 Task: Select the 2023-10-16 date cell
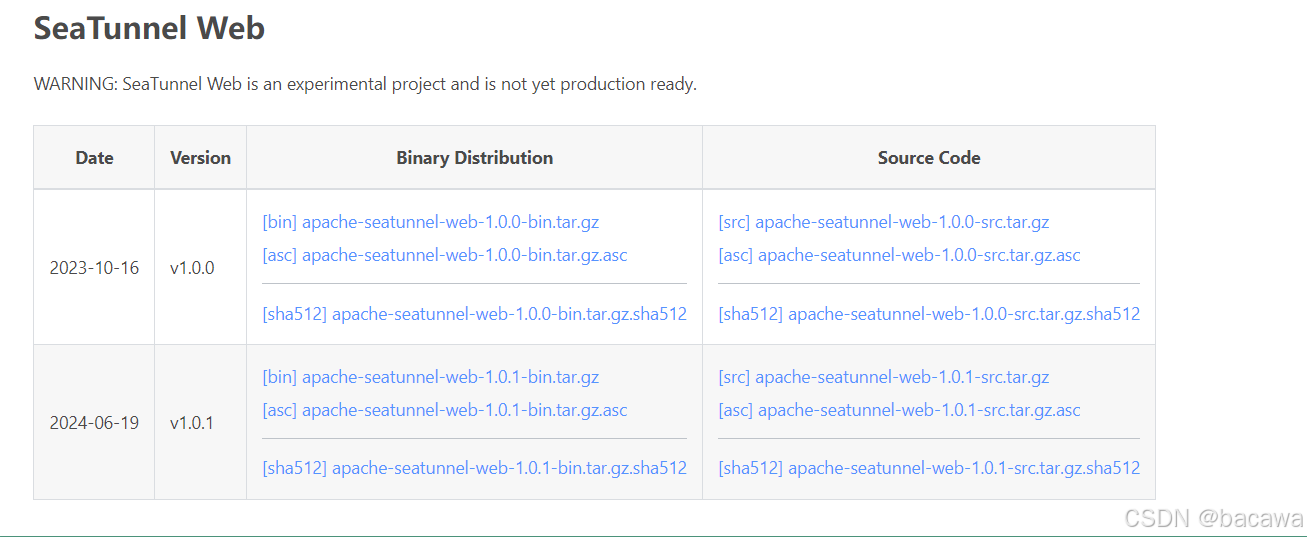[x=94, y=268]
